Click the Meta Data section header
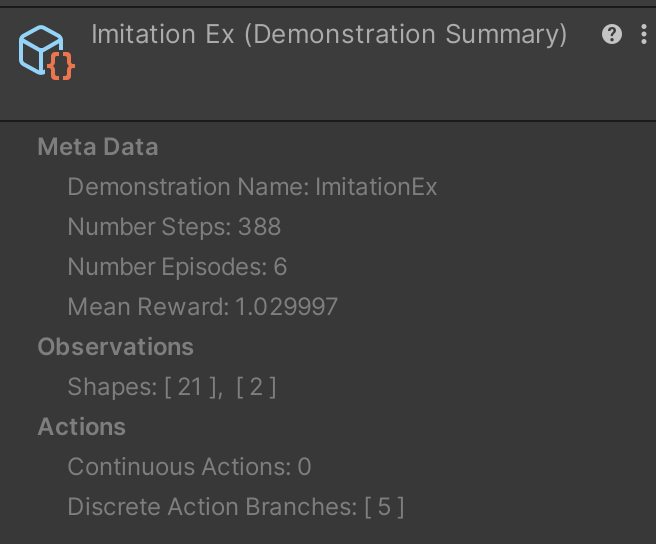This screenshot has height=544, width=656. click(98, 147)
